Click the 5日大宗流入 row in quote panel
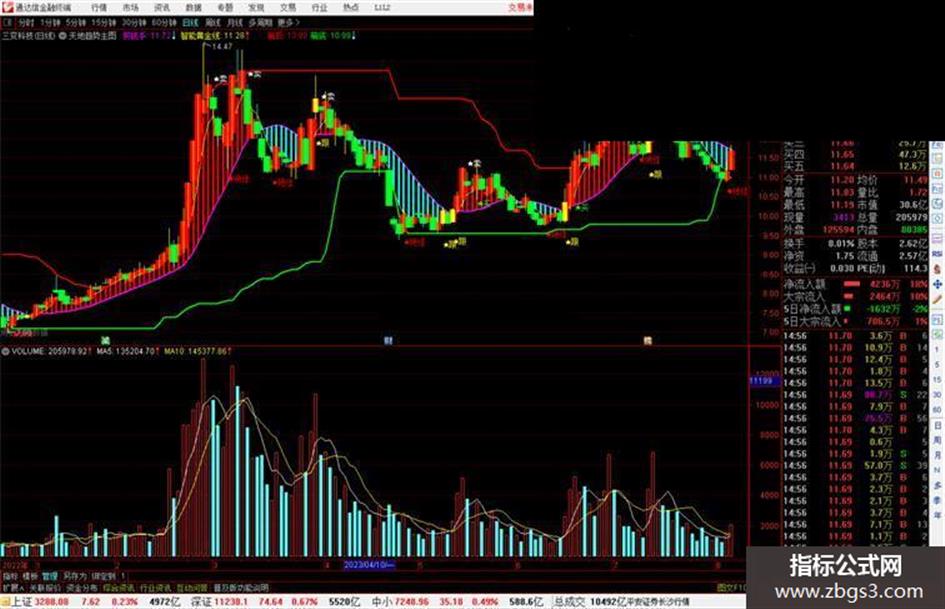The width and height of the screenshot is (945, 609). click(x=855, y=322)
